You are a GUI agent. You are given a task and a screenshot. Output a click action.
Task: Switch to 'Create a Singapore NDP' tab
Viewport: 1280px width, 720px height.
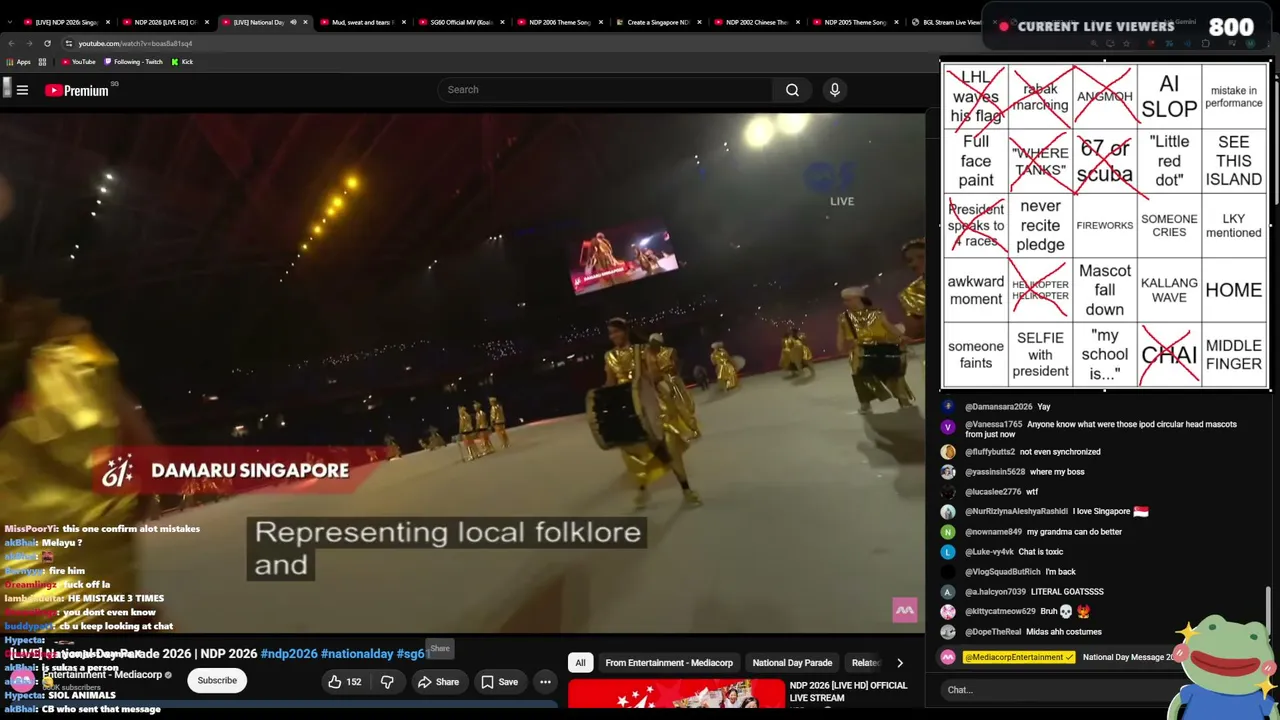(657, 22)
